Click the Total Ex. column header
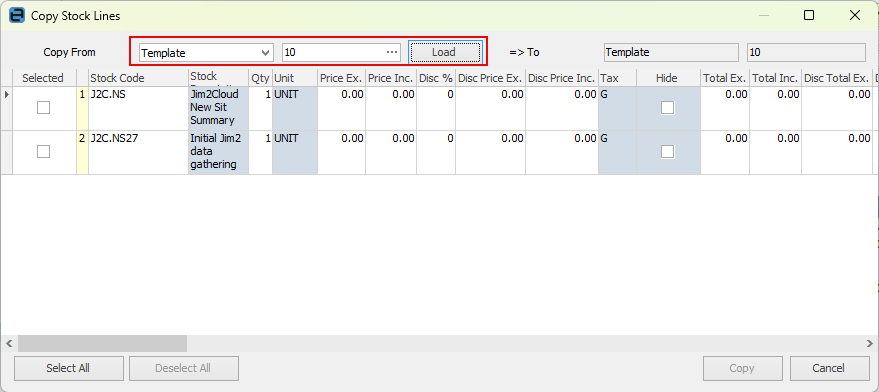 point(725,78)
